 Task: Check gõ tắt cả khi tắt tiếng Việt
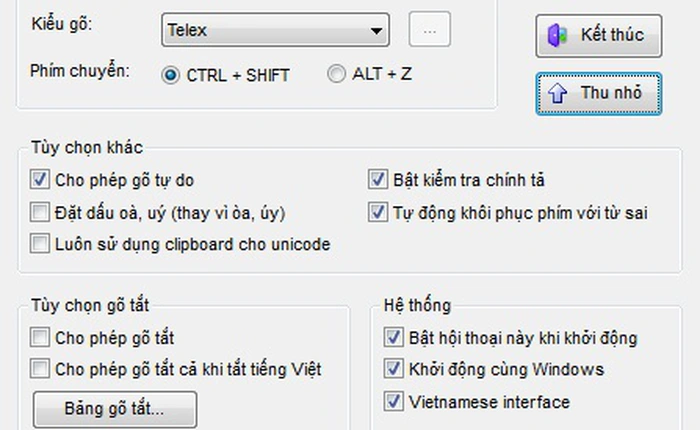(x=40, y=369)
